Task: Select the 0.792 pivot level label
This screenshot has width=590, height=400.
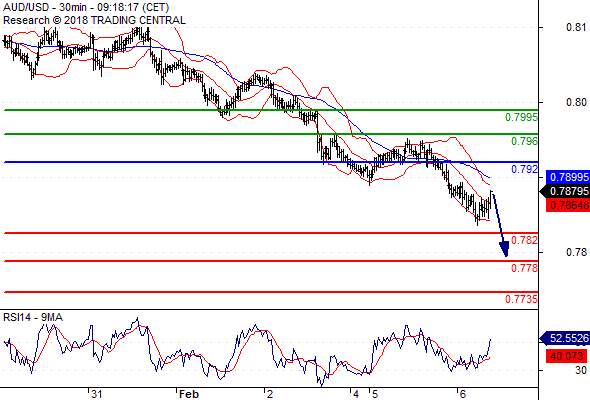Action: (524, 169)
